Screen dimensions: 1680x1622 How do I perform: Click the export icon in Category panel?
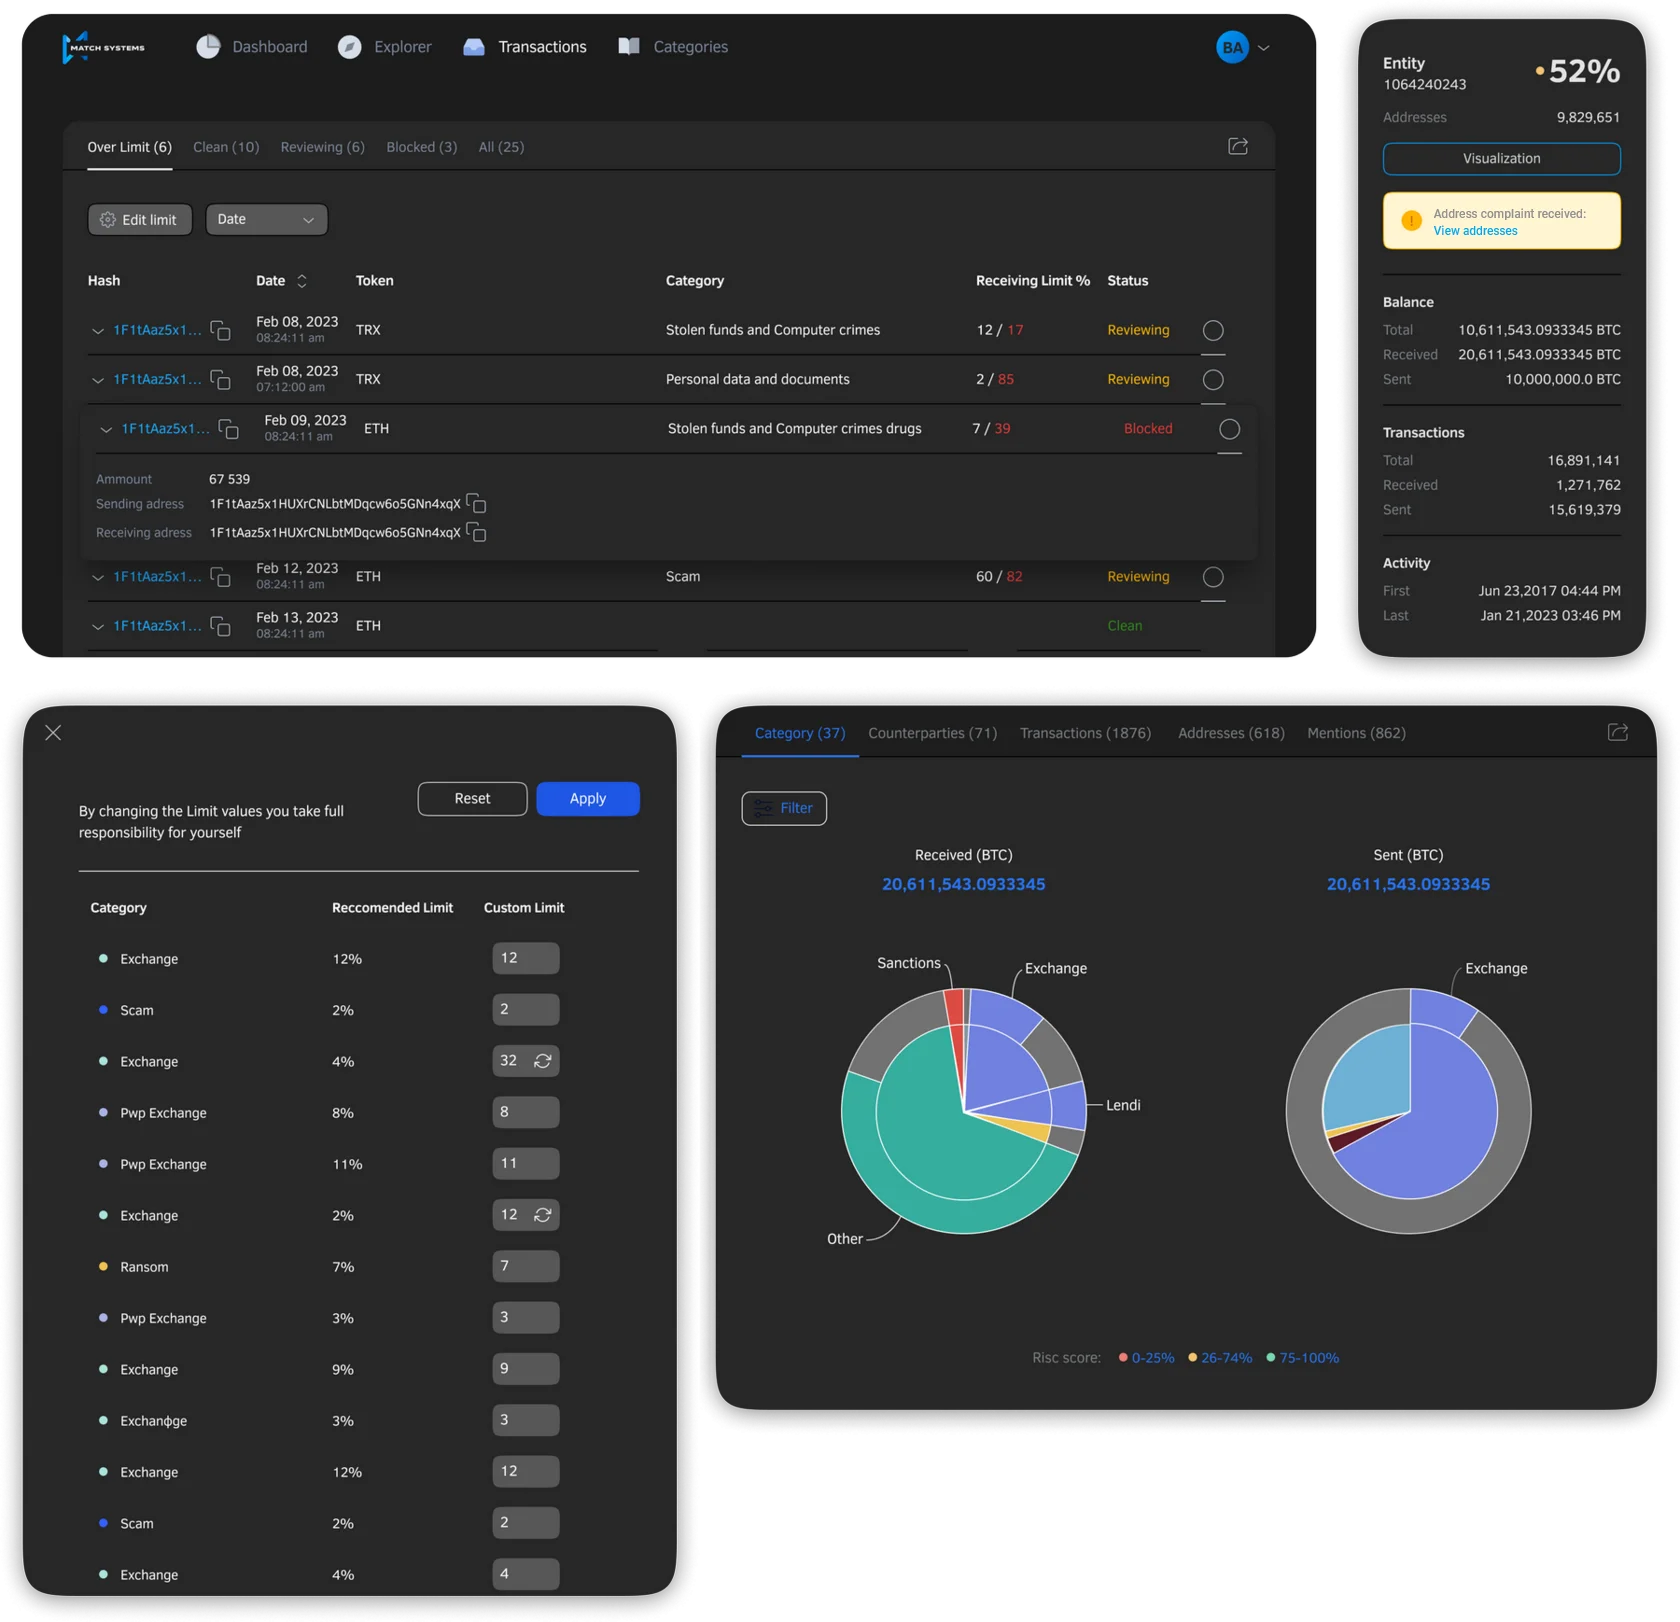[1617, 733]
